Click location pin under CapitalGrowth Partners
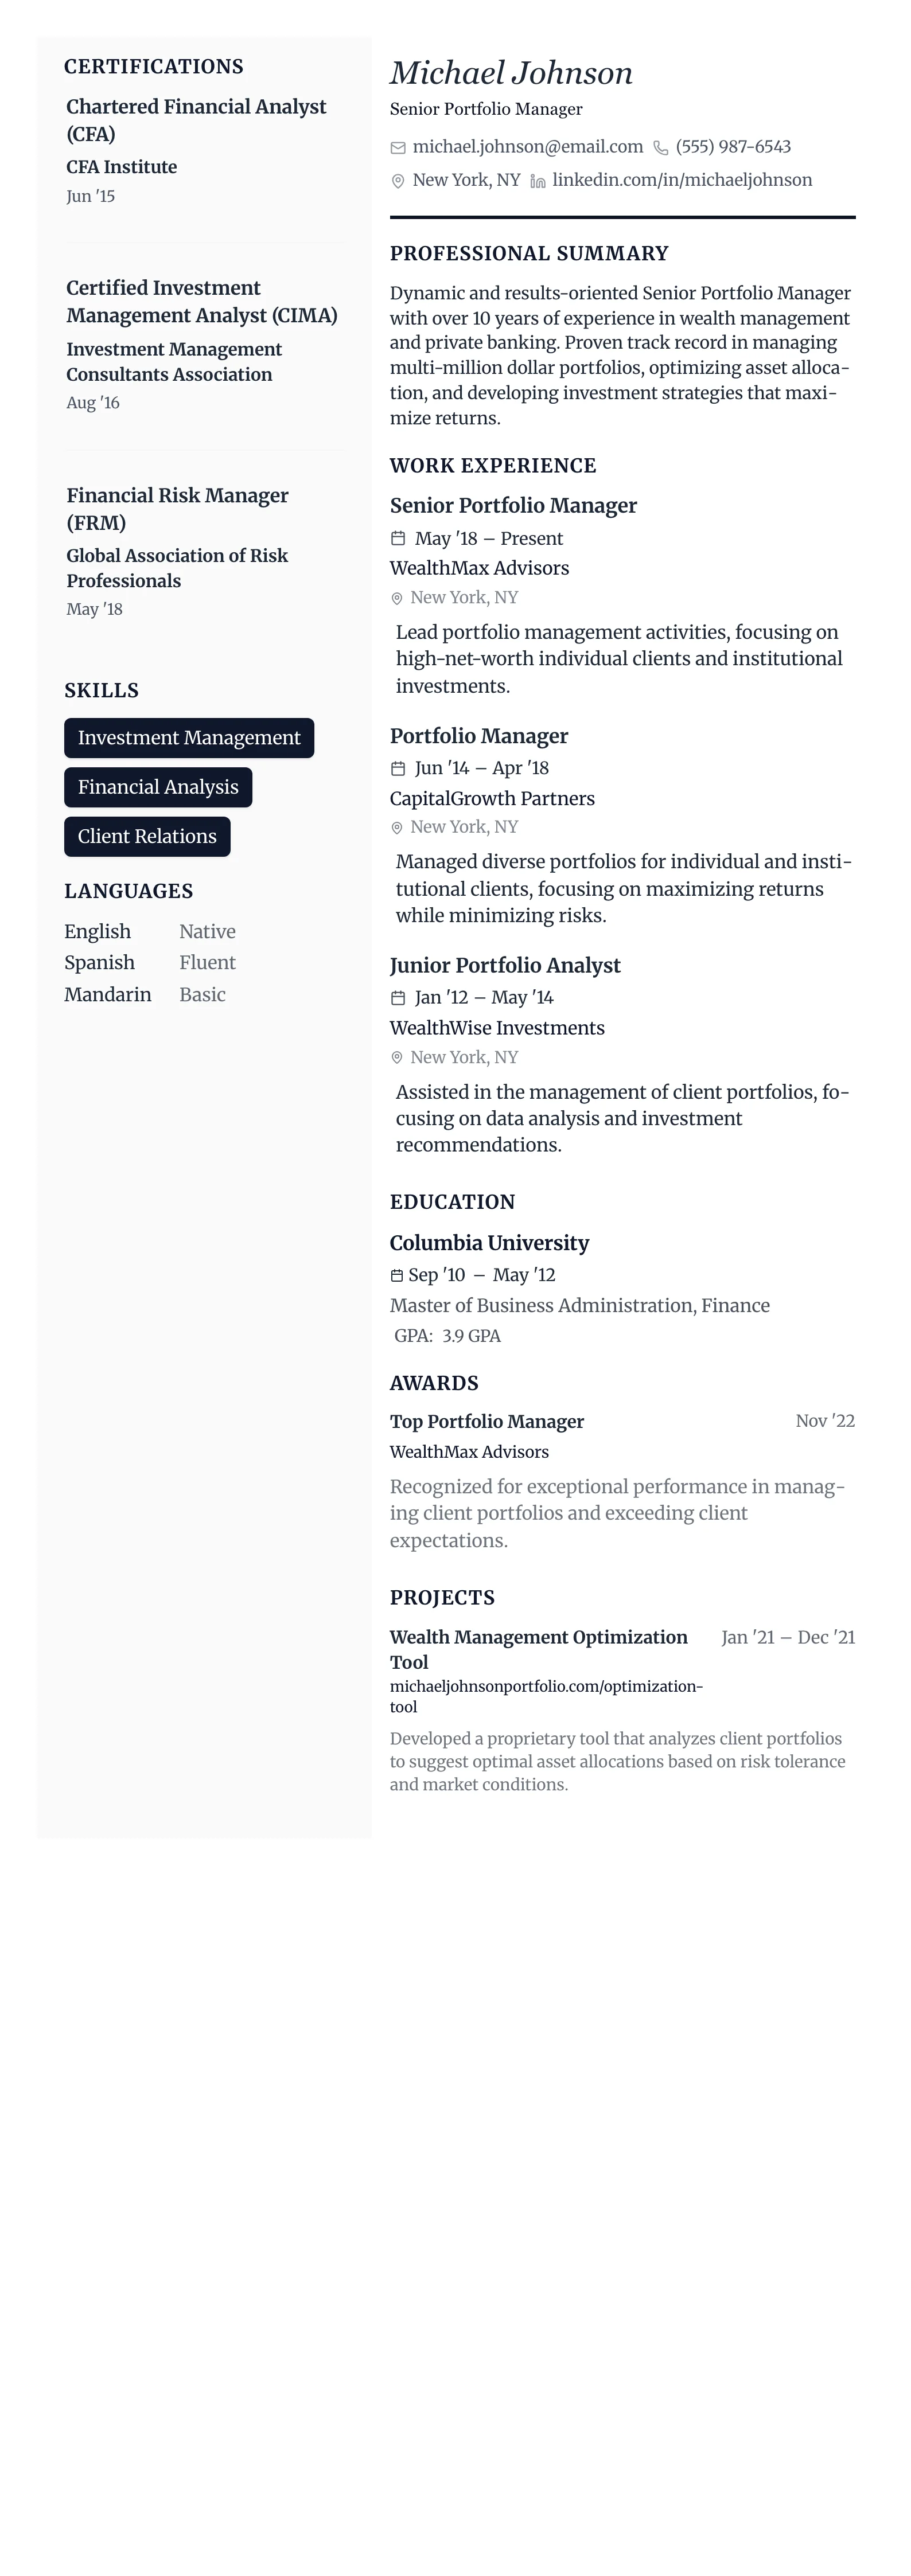Viewport: 911px width, 2576px height. point(397,828)
